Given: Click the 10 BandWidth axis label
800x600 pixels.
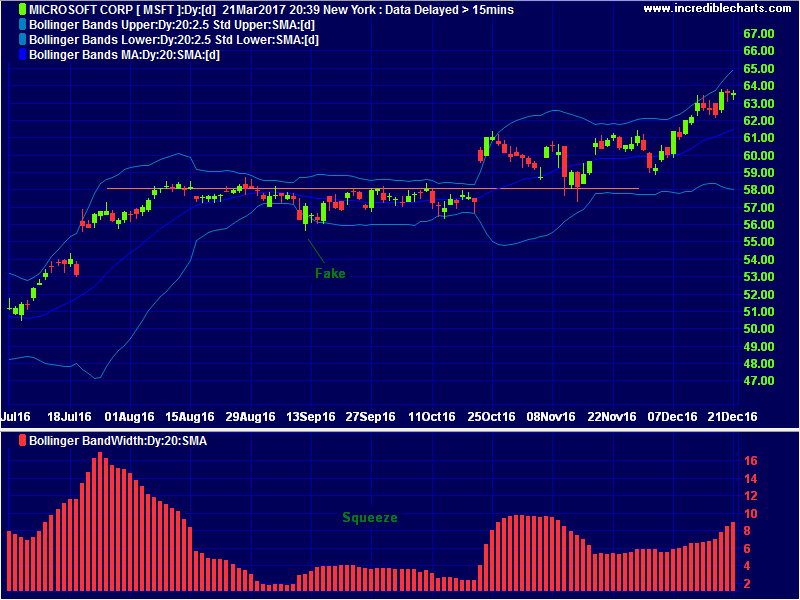Looking at the screenshot, I should click(751, 514).
